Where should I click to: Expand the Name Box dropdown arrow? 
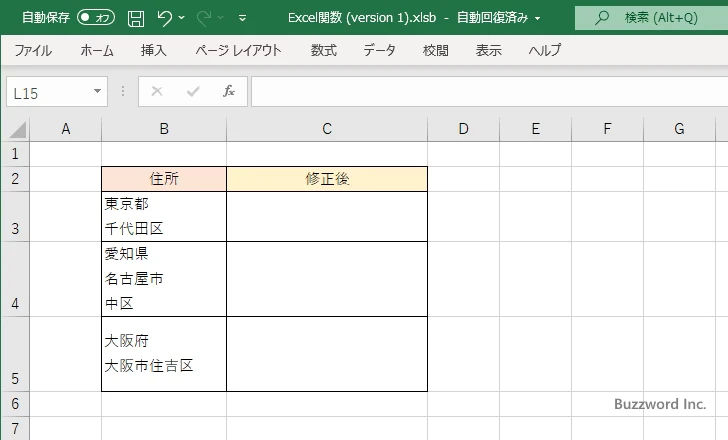pos(98,91)
